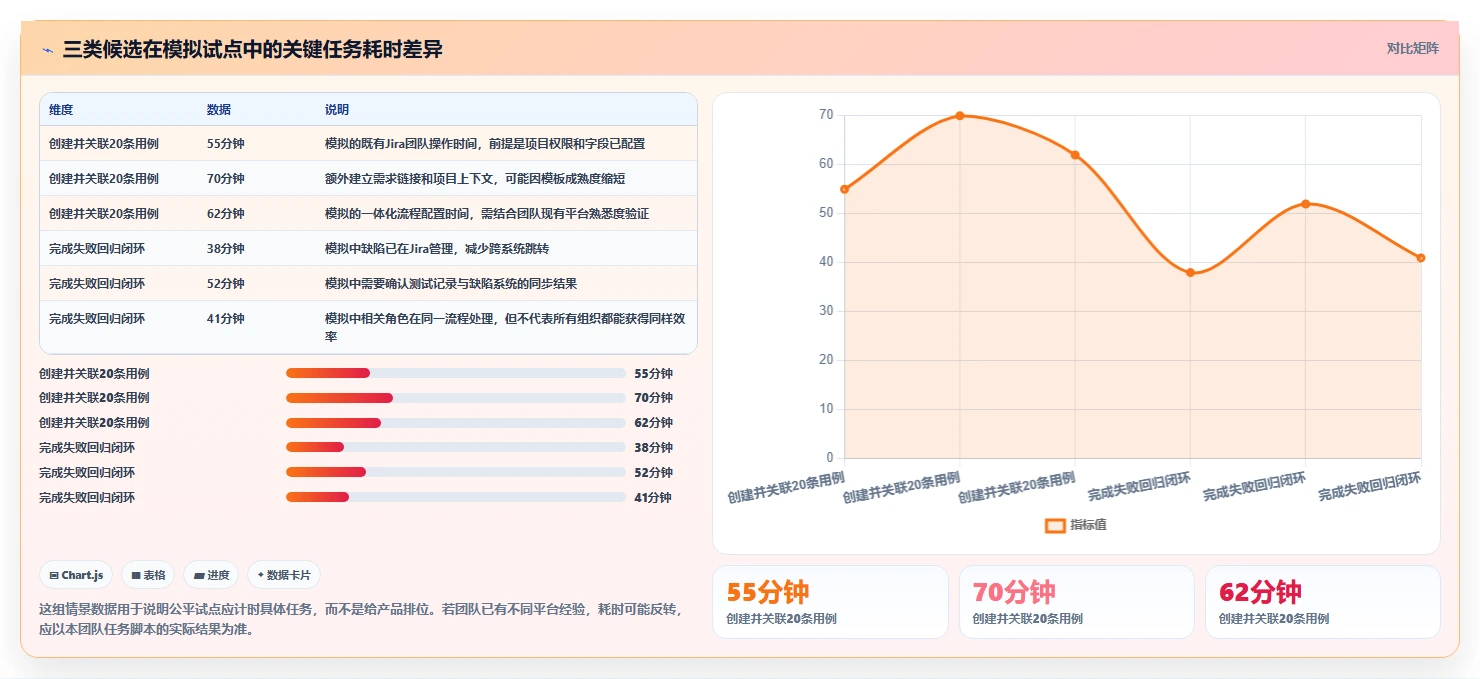1480x679 pixels.
Task: Click the 10 tick on the chart's y-axis
Action: [826, 409]
